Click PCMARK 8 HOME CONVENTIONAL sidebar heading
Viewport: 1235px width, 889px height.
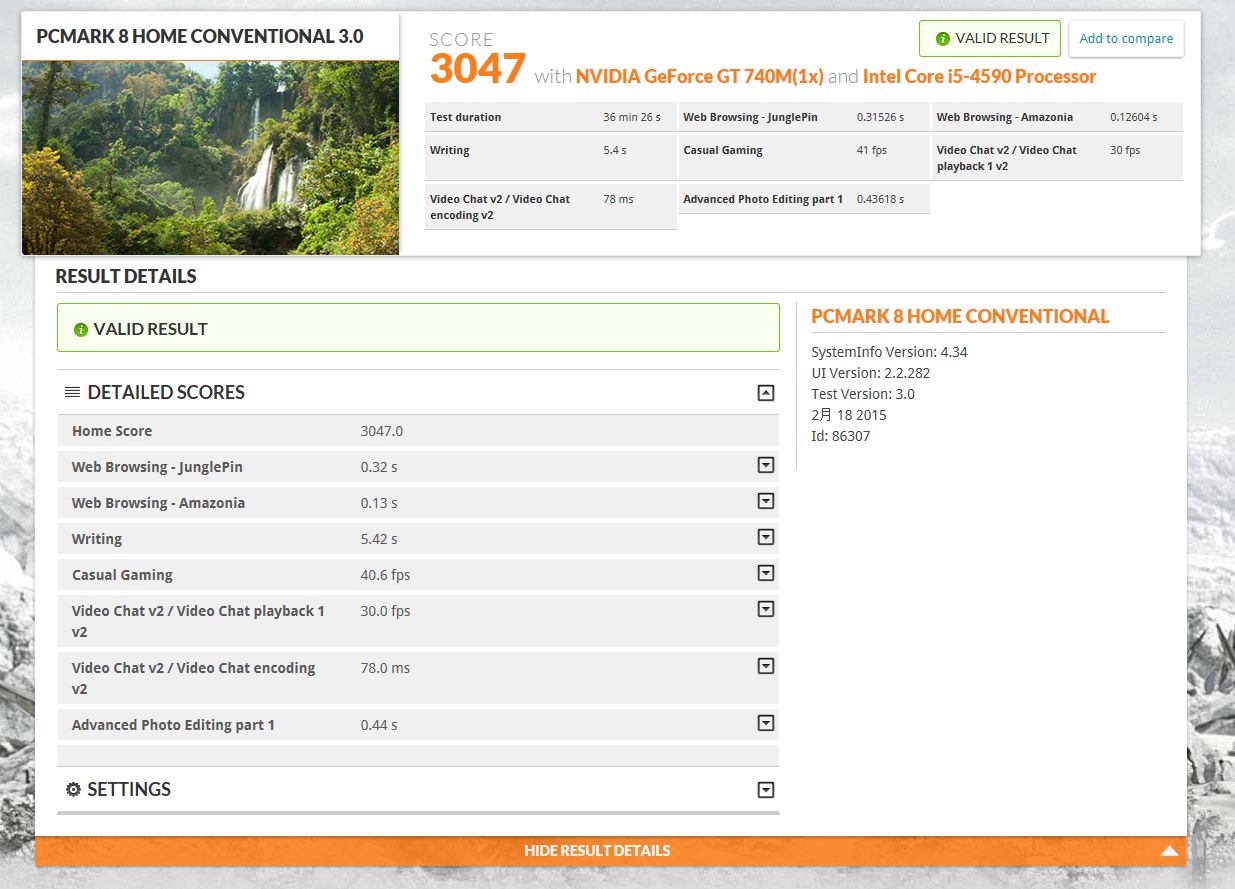[x=960, y=316]
